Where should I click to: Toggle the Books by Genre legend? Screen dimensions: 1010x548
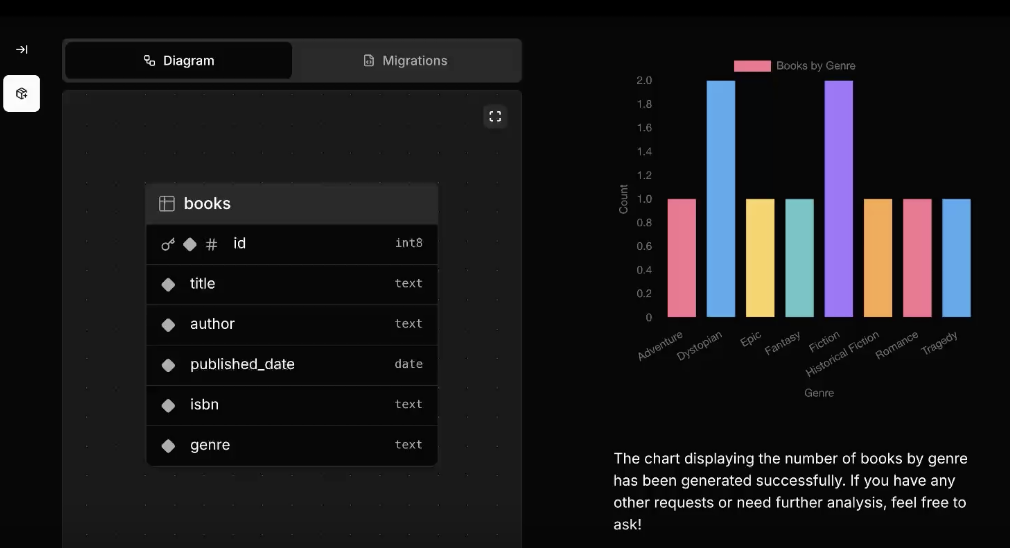[x=794, y=66]
